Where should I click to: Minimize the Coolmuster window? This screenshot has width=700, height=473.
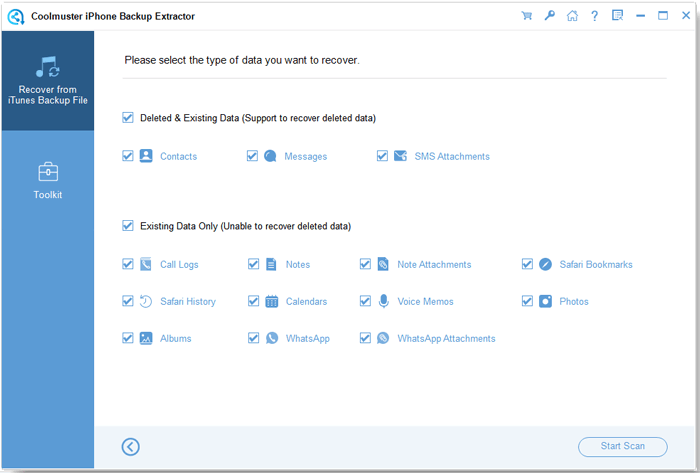click(641, 16)
